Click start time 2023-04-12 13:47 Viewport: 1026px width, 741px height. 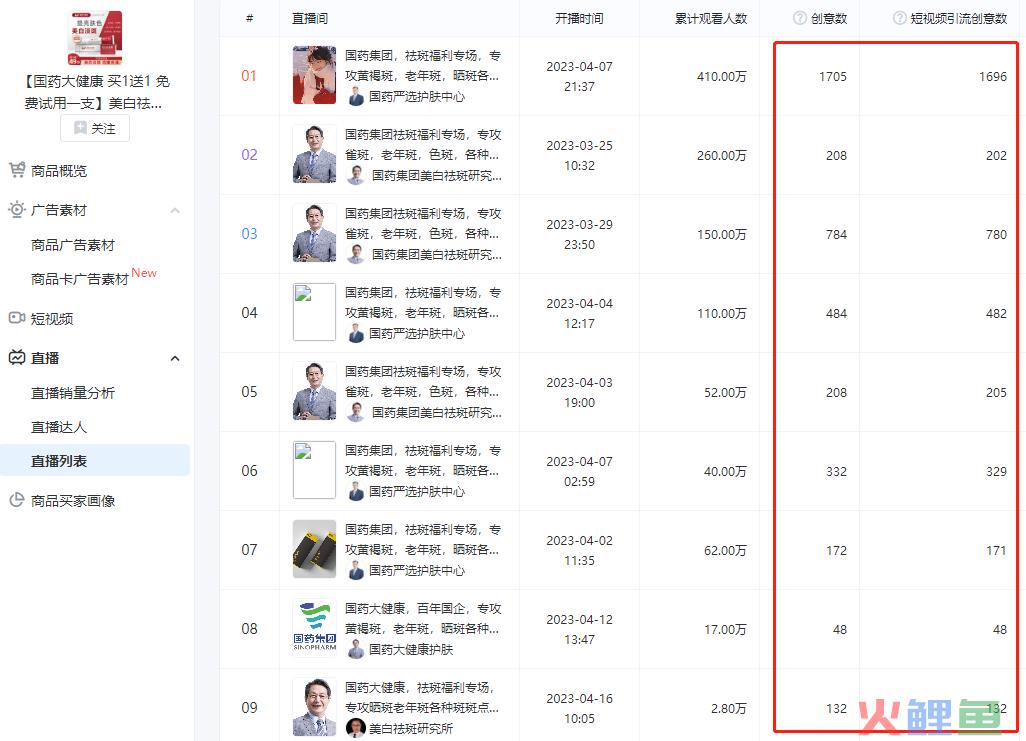pyautogui.click(x=579, y=629)
